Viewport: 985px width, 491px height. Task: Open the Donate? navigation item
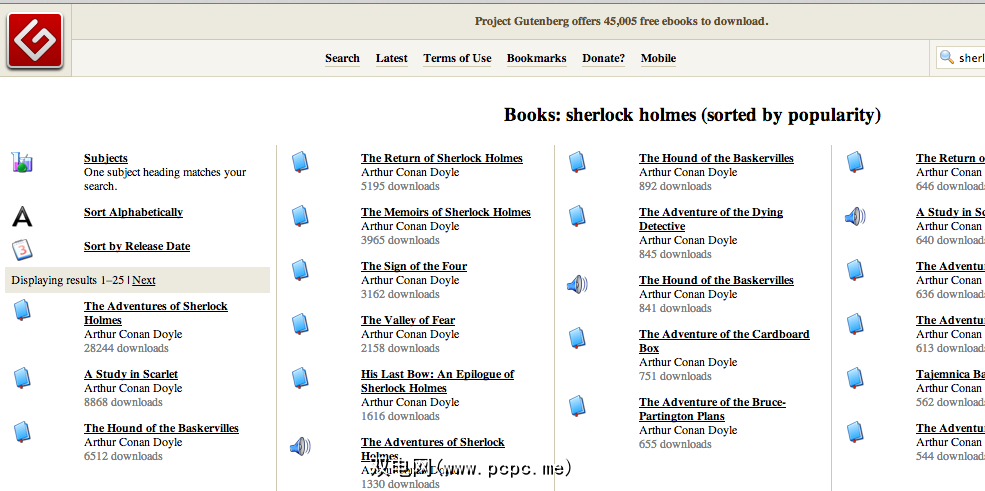pyautogui.click(x=604, y=58)
